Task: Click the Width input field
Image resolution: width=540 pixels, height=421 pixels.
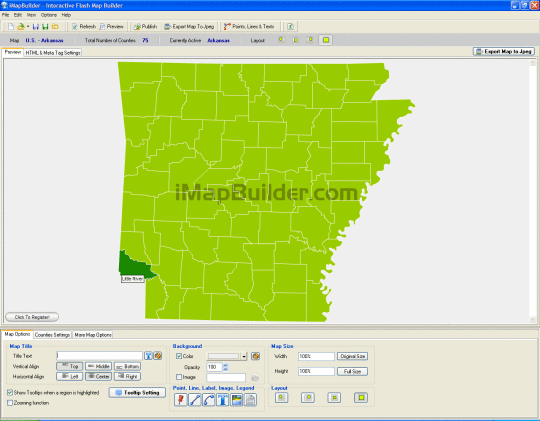Action: pos(316,356)
